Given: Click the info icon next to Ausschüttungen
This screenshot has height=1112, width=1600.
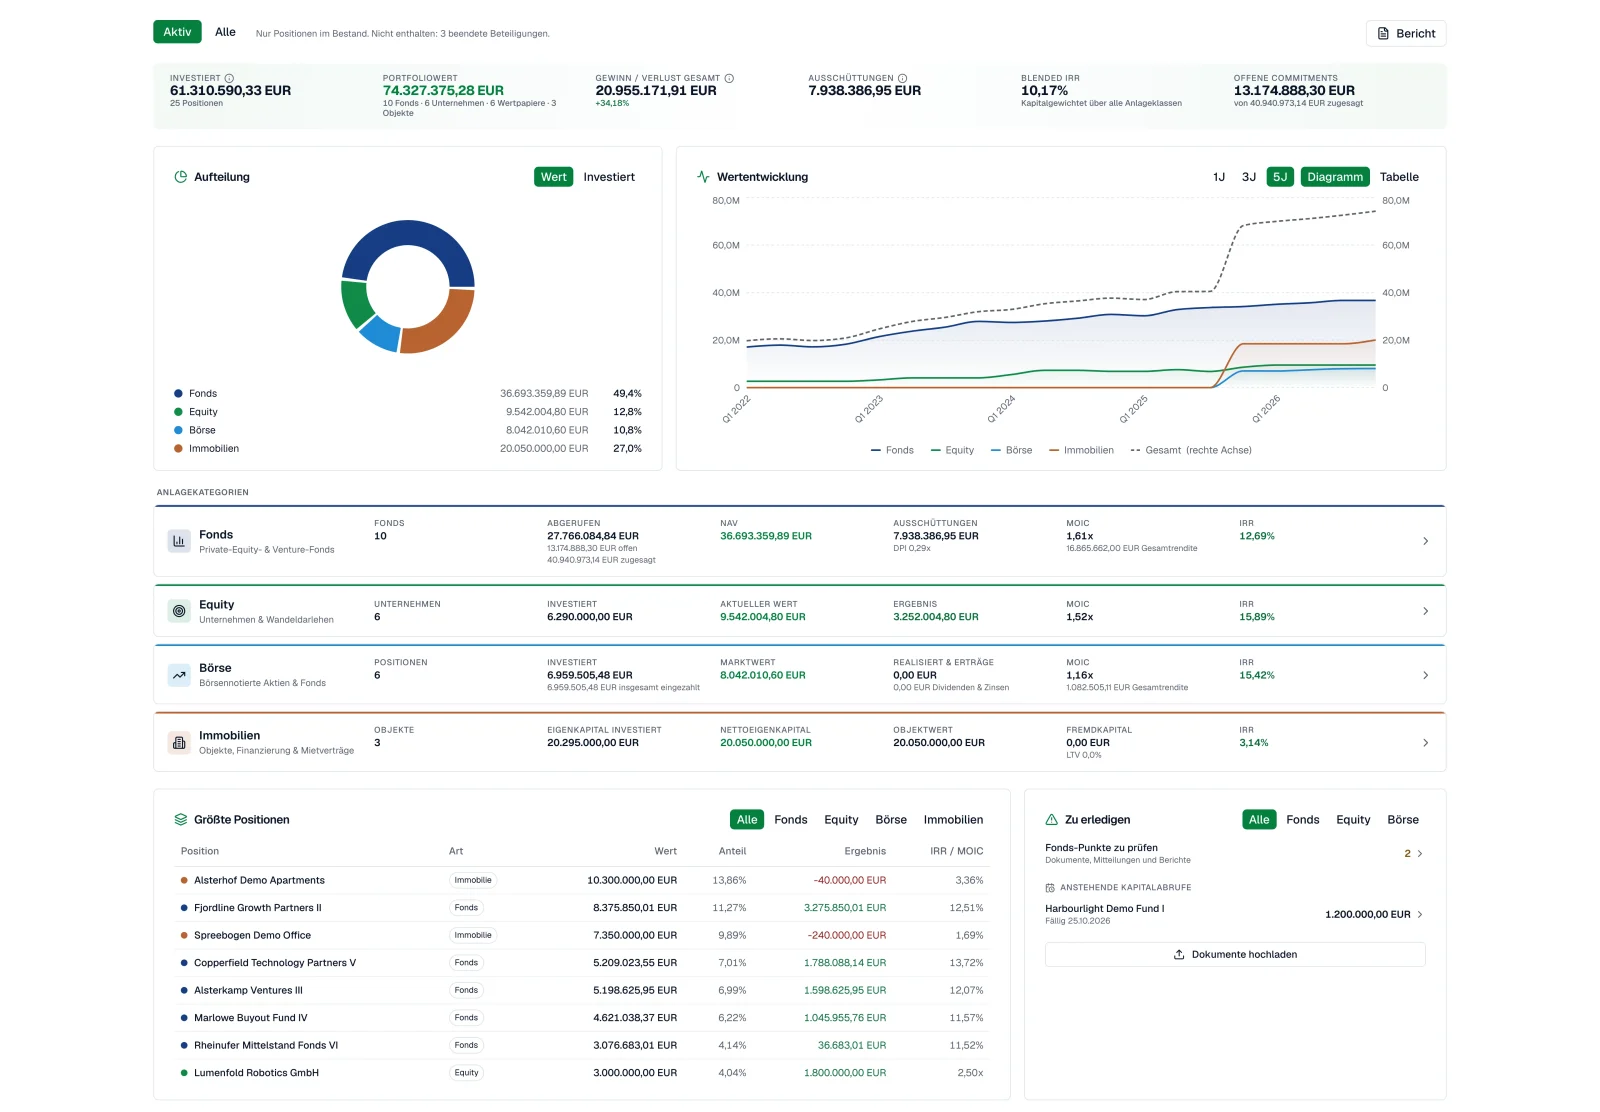Looking at the screenshot, I should pos(902,78).
